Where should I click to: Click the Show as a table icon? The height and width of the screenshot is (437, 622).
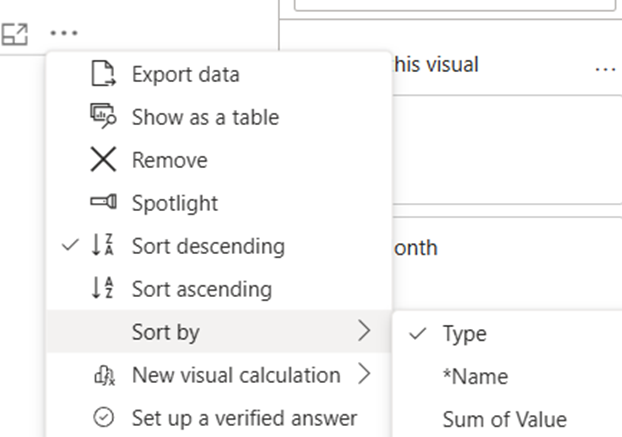click(x=103, y=117)
